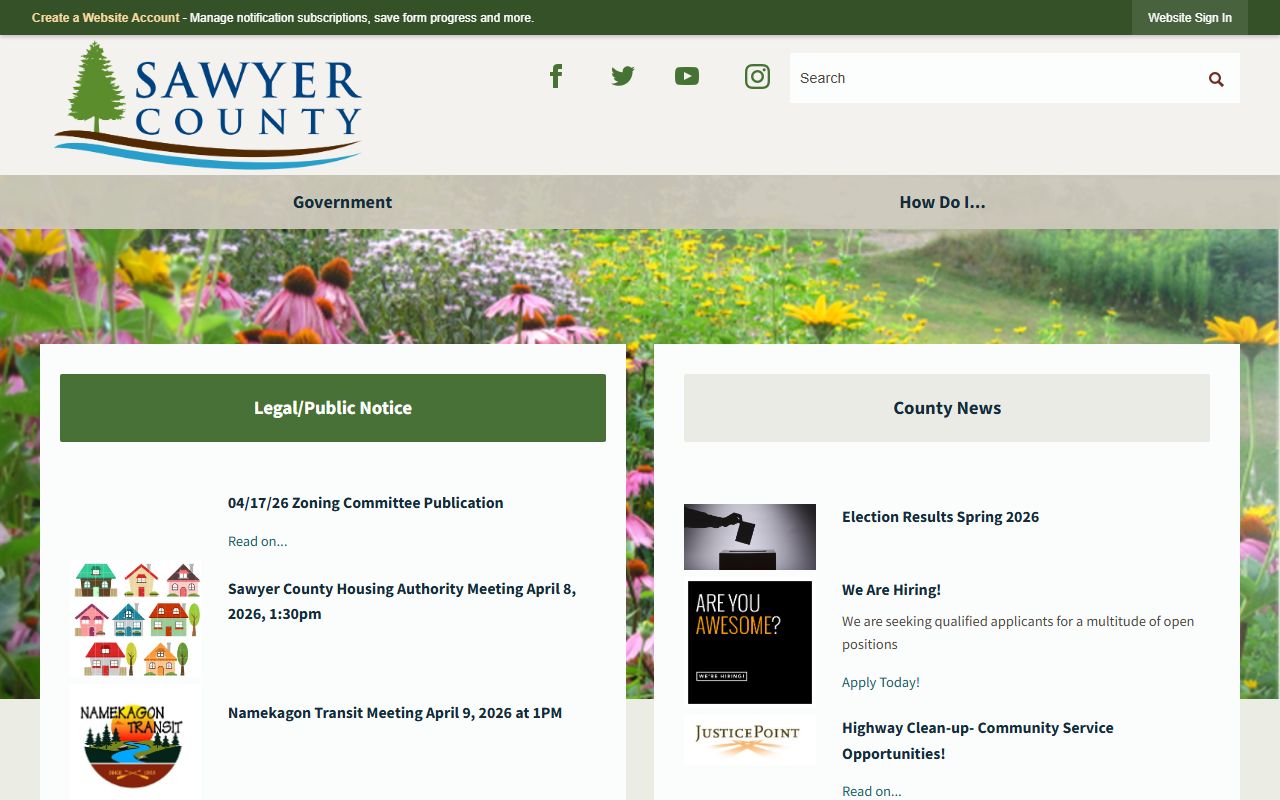Select the Legal/Public Notice tab
Viewport: 1280px width, 800px height.
click(x=333, y=408)
